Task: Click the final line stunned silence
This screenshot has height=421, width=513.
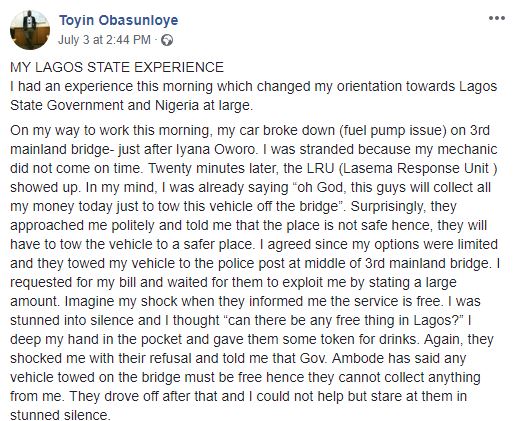Action: click(x=60, y=415)
